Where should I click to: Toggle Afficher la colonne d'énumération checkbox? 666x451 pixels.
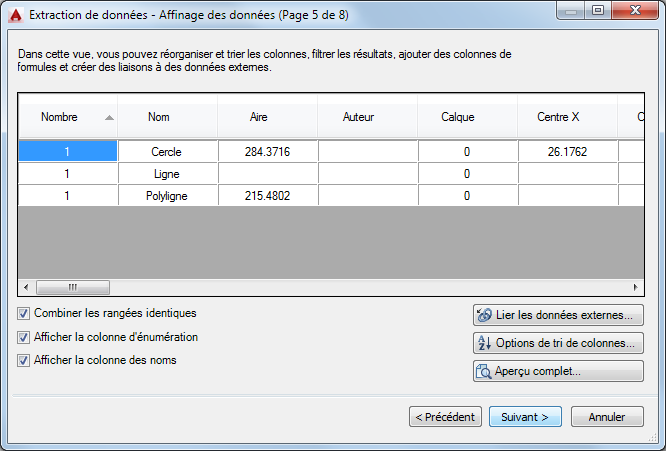coord(24,337)
